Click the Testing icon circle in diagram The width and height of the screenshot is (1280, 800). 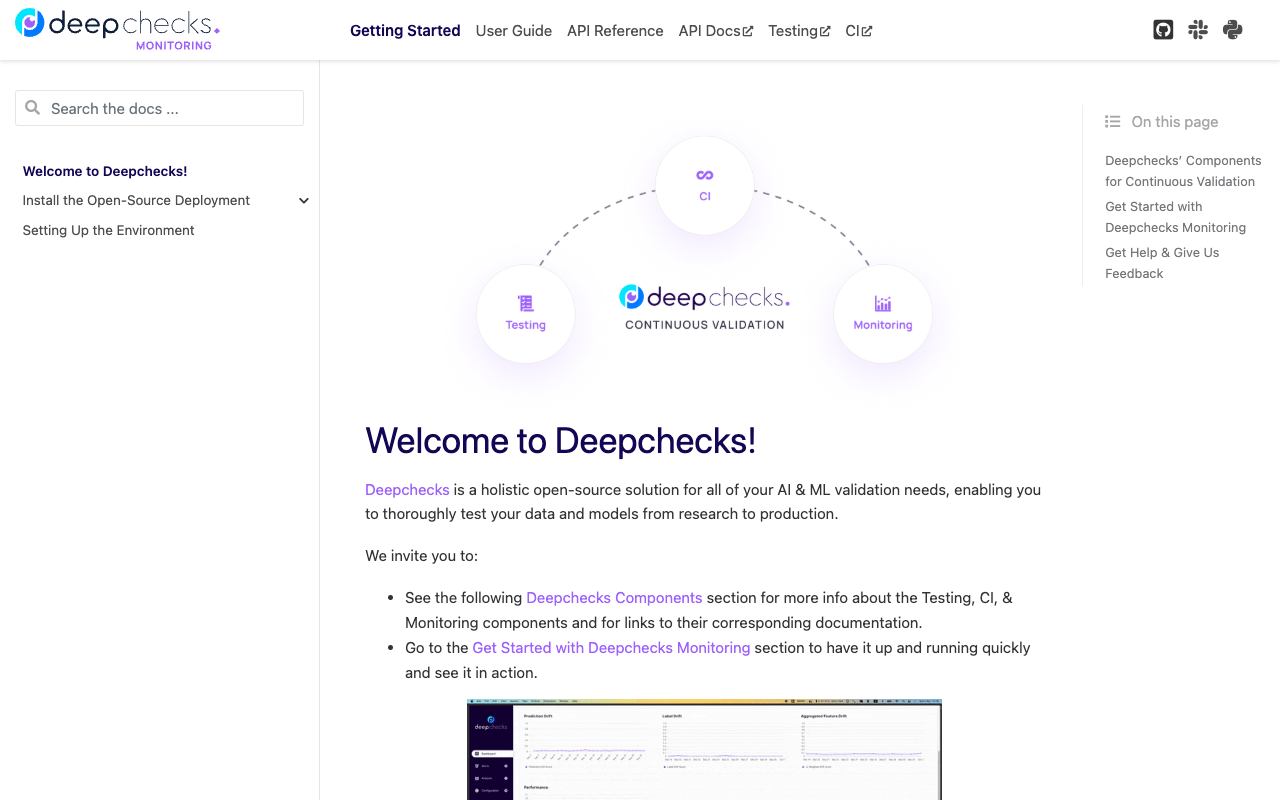pos(526,313)
